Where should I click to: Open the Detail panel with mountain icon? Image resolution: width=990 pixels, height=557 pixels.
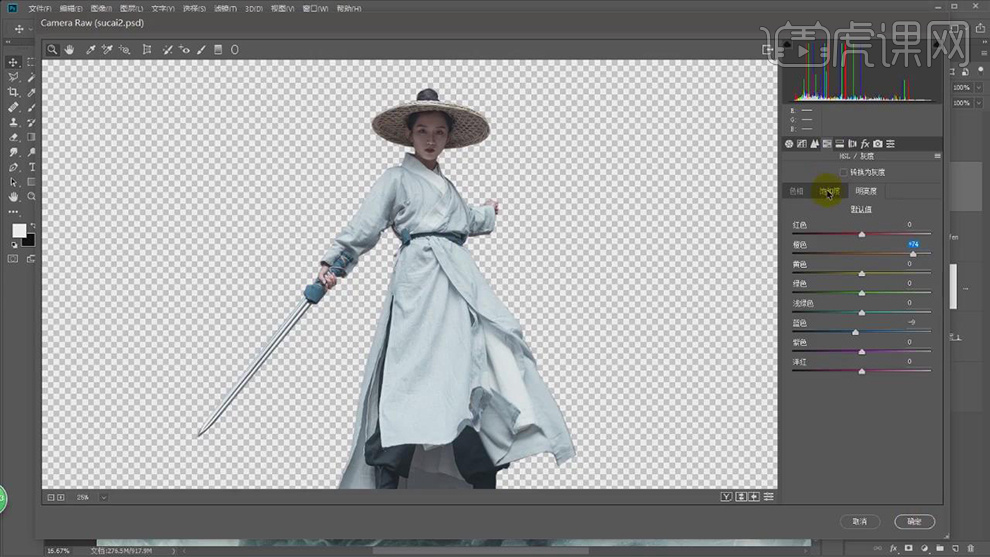(x=814, y=144)
